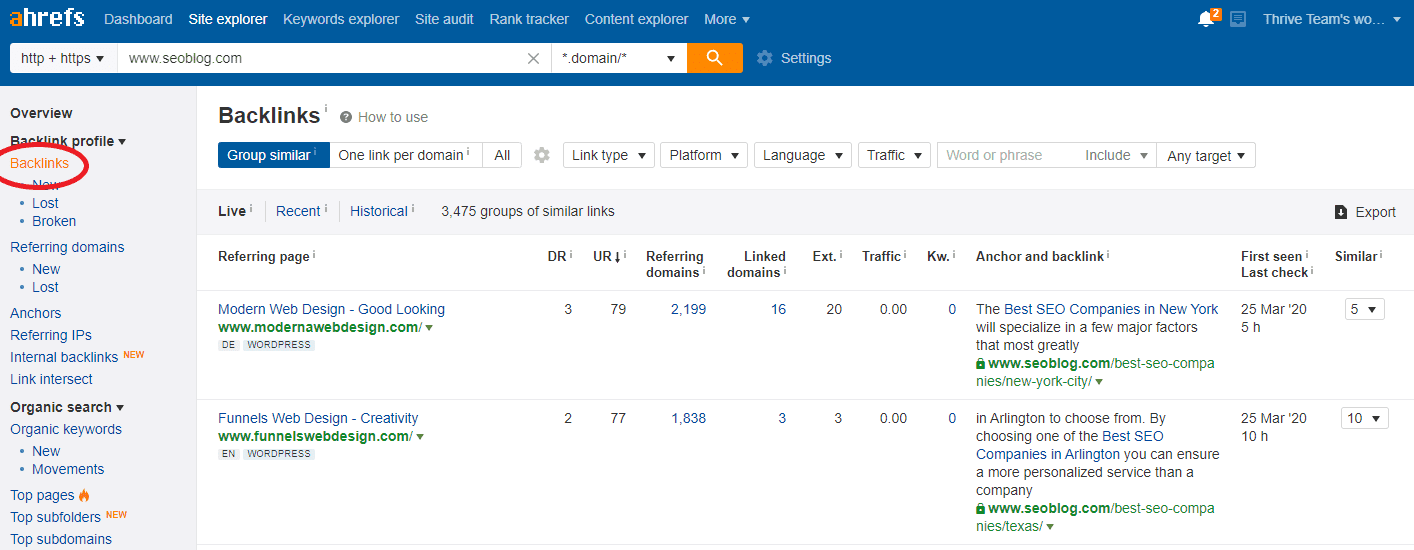Image resolution: width=1414 pixels, height=550 pixels.
Task: Open the Platform filter dropdown
Action: pos(704,155)
